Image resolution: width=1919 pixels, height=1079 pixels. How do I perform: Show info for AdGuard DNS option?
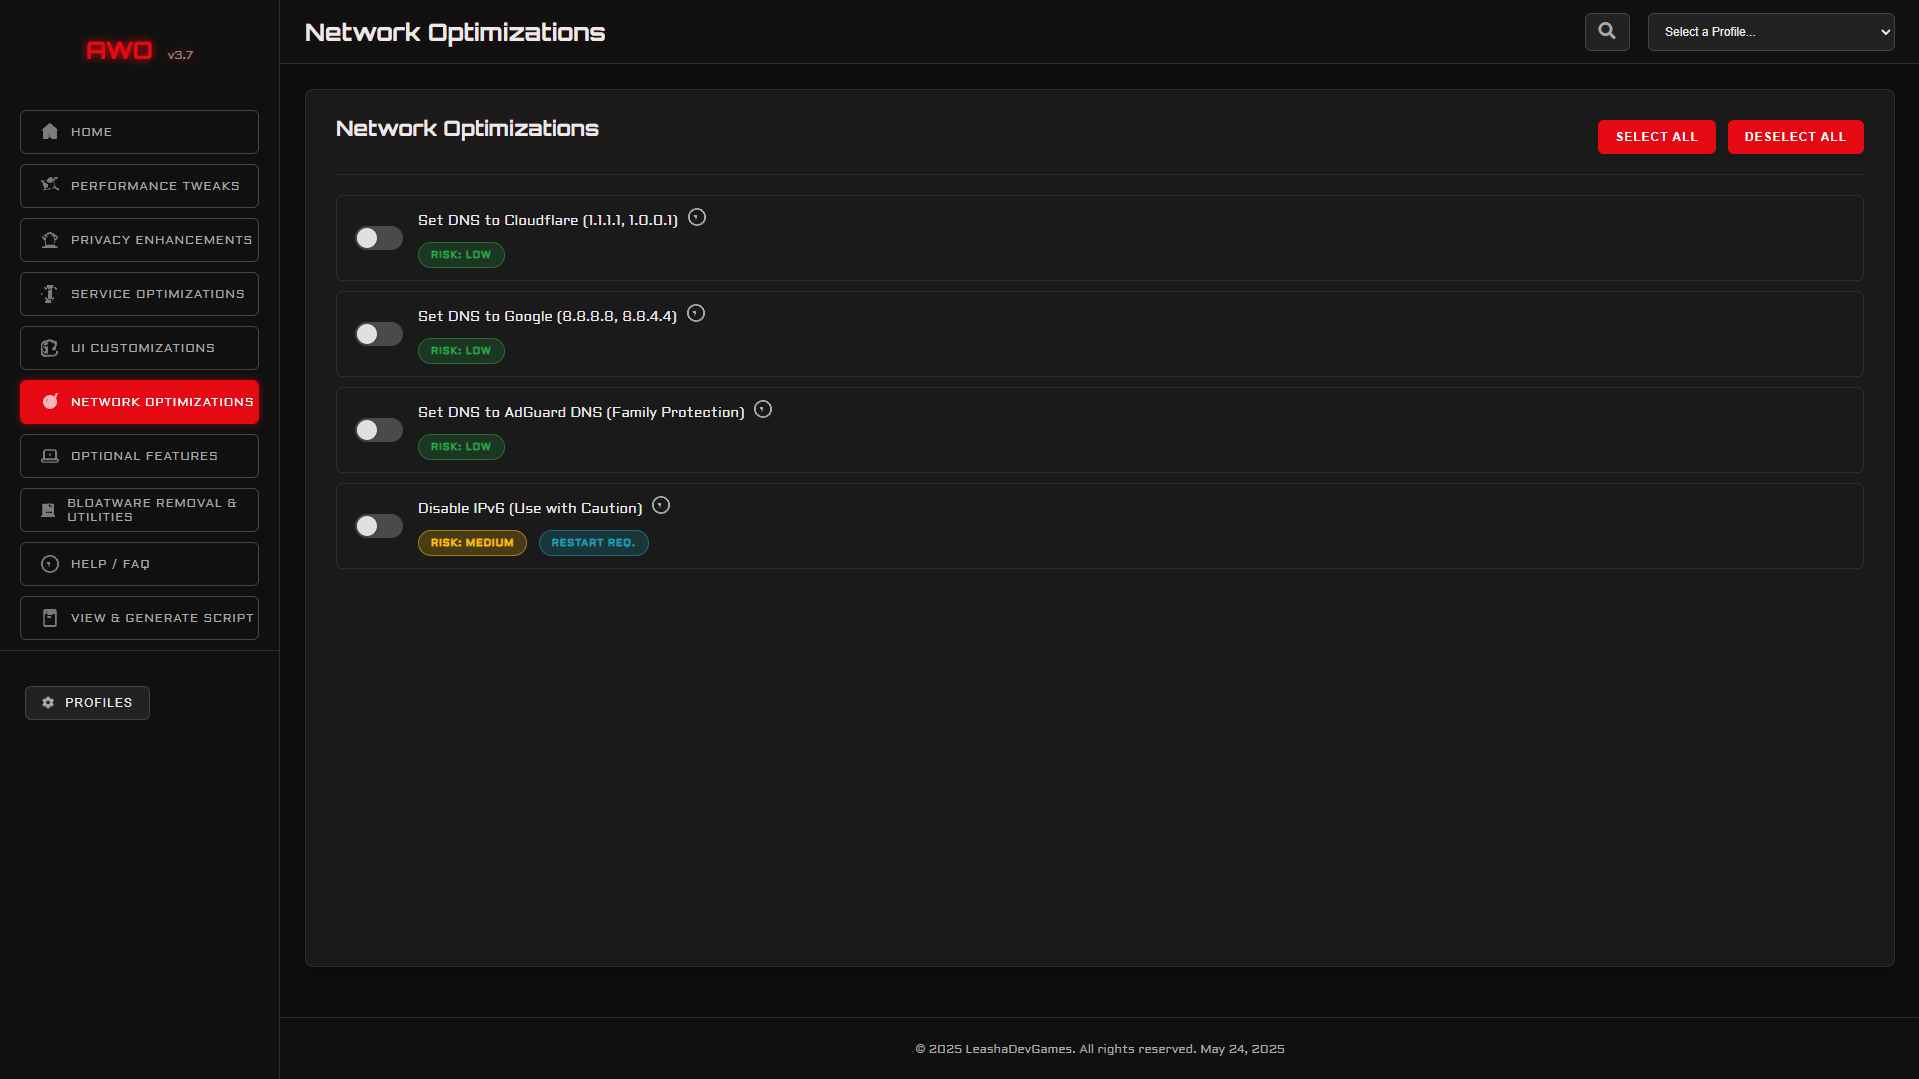763,410
